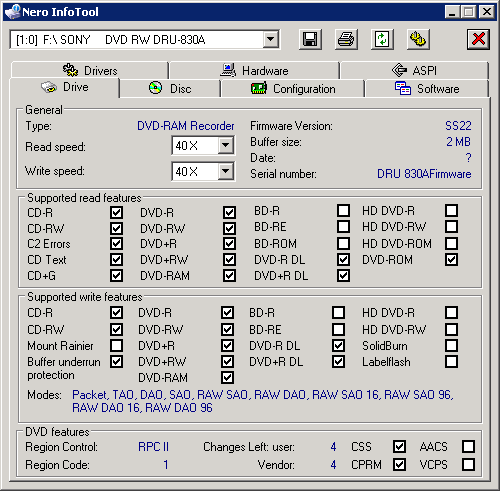Screen dimensions: 500x491
Task: Open the ASPI tab
Action: click(414, 70)
